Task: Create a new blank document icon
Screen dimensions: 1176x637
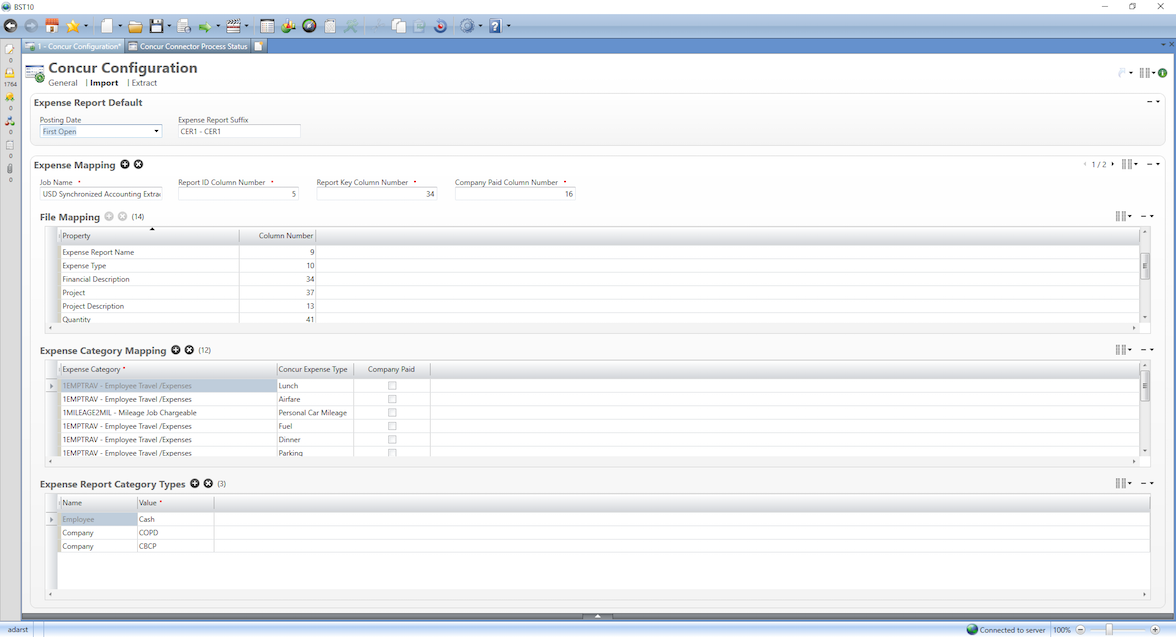Action: coord(107,26)
